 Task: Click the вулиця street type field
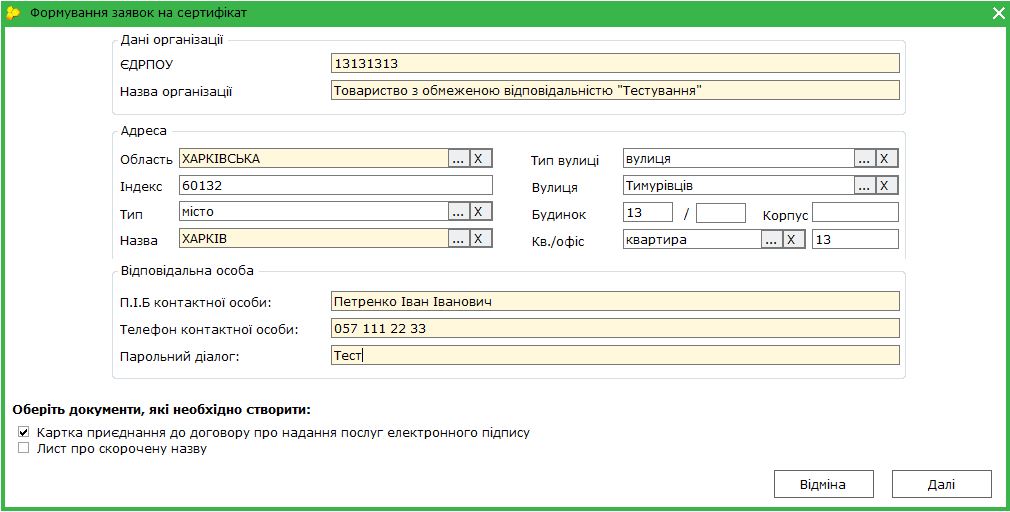(739, 158)
